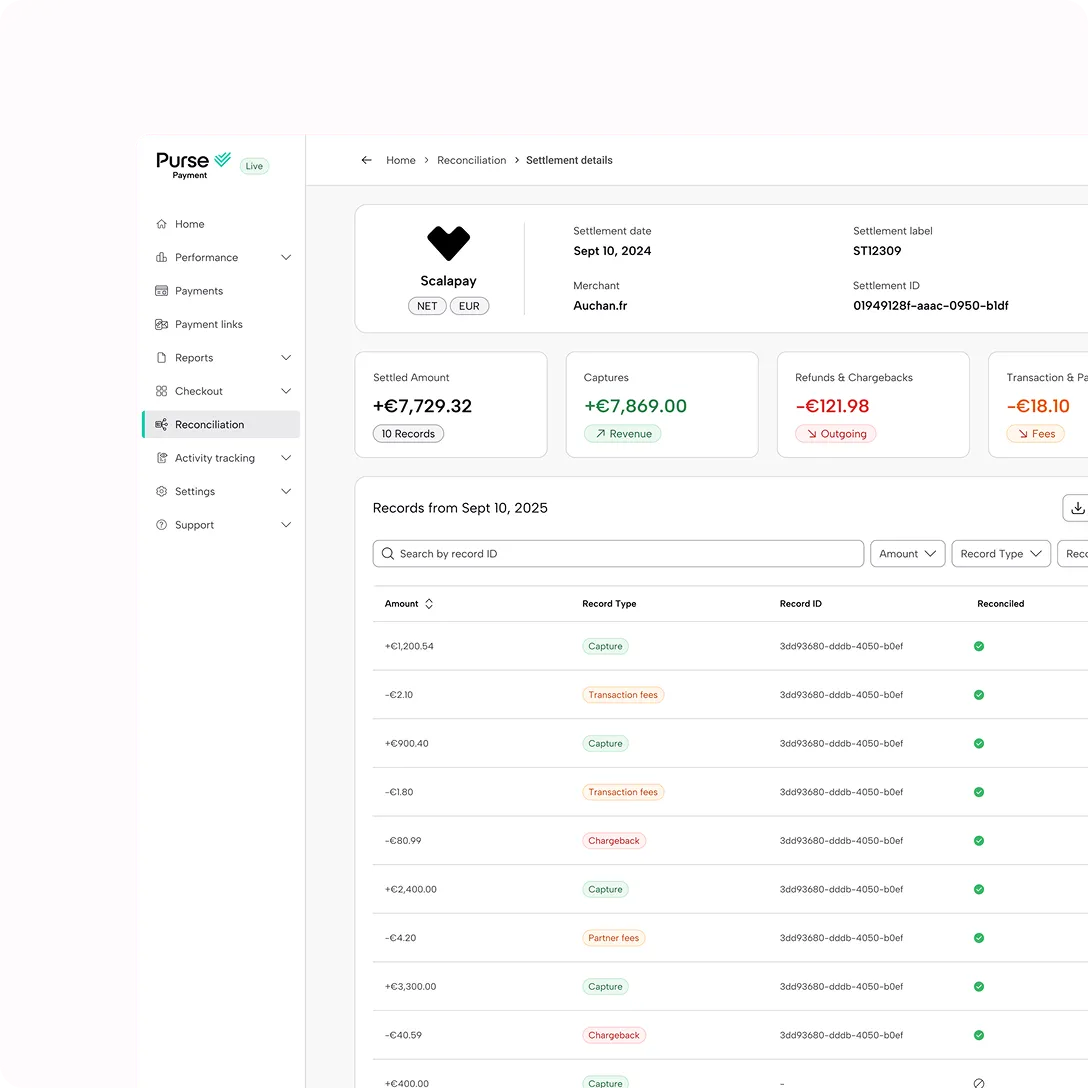This screenshot has width=1088, height=1088.
Task: Click the Payments card icon in sidebar
Action: pyautogui.click(x=162, y=291)
